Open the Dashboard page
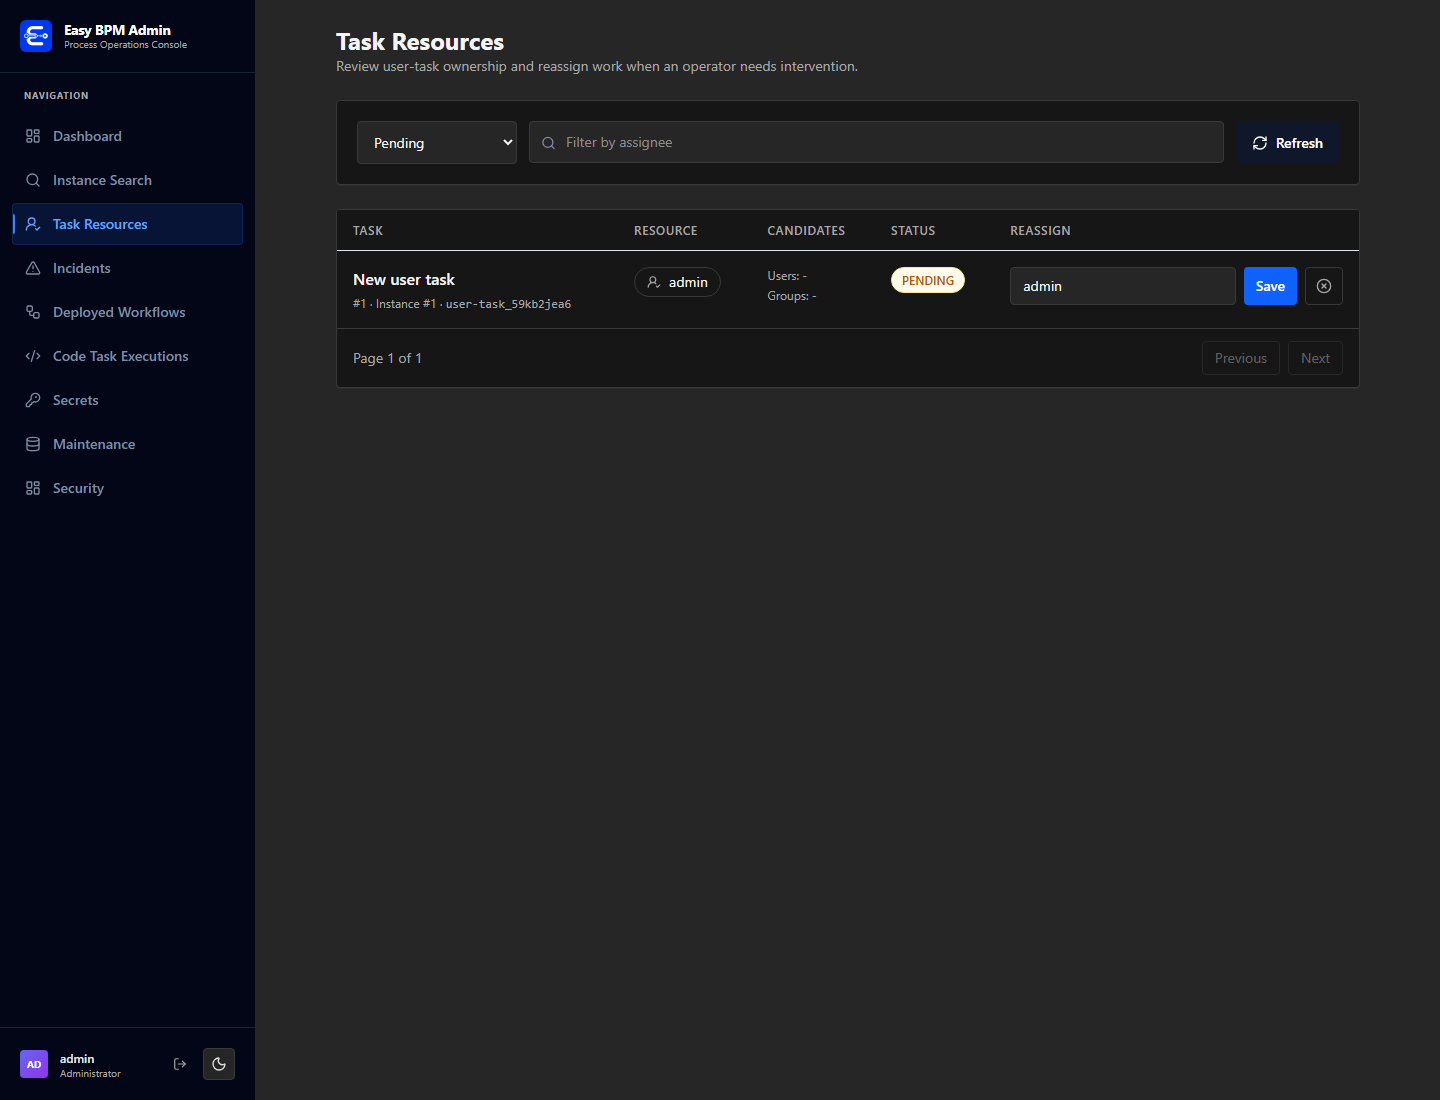Screen dimensions: 1440x1100 (127, 136)
